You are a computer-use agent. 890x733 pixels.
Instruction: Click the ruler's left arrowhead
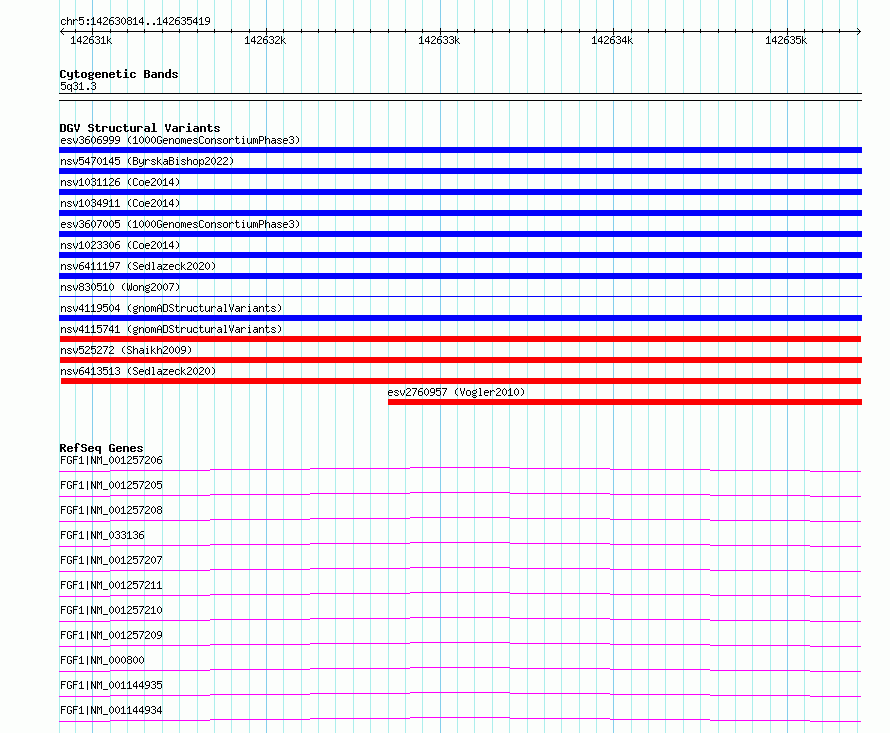tap(62, 31)
